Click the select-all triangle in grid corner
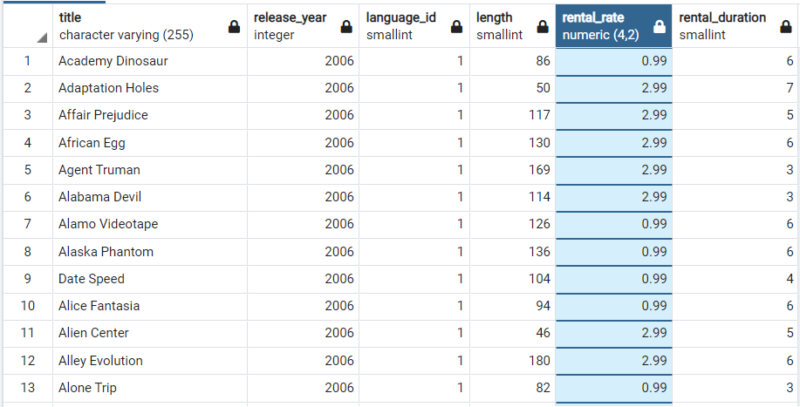The height and width of the screenshot is (407, 800). [42, 37]
